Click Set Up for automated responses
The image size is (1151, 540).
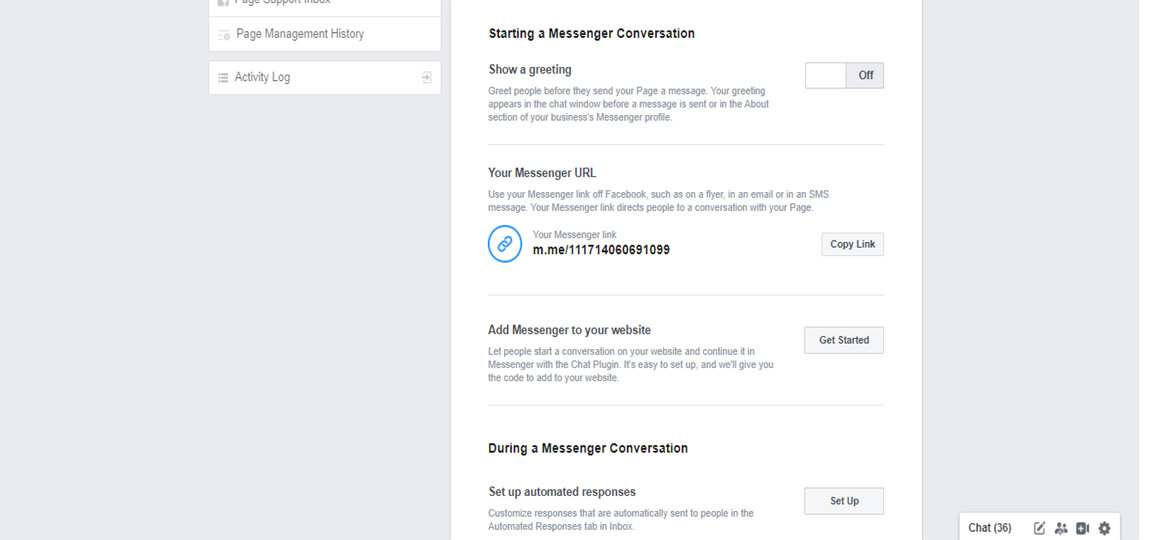(843, 501)
